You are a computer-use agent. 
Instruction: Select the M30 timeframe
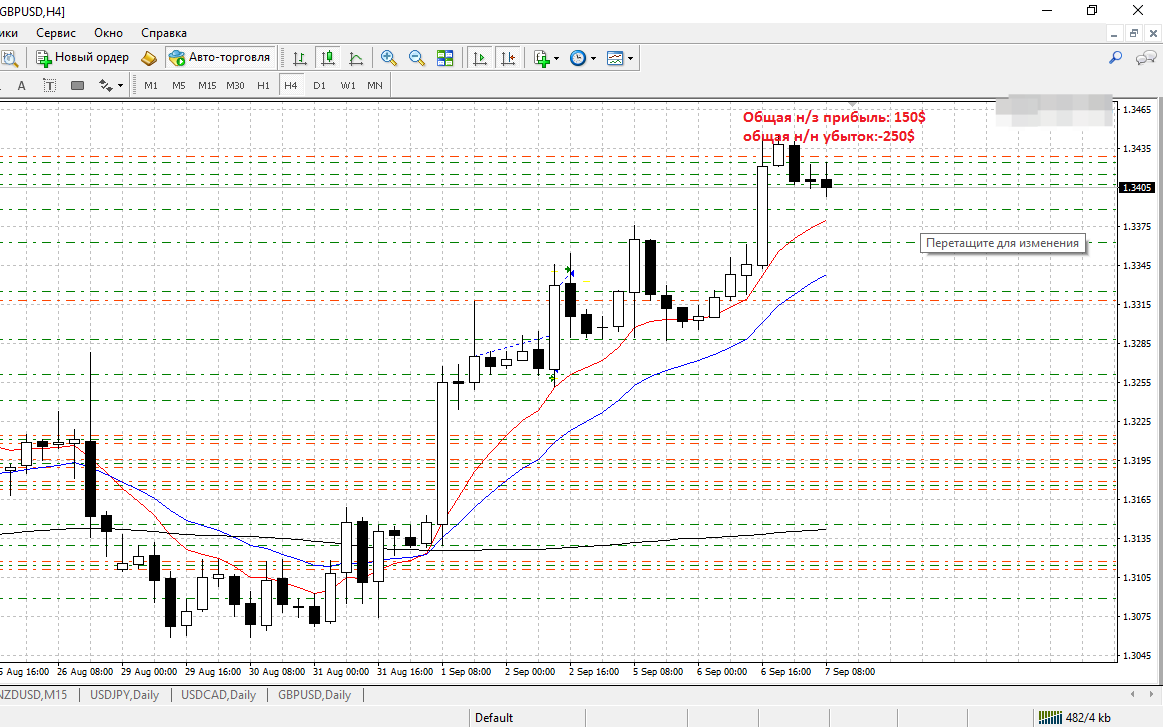[235, 85]
